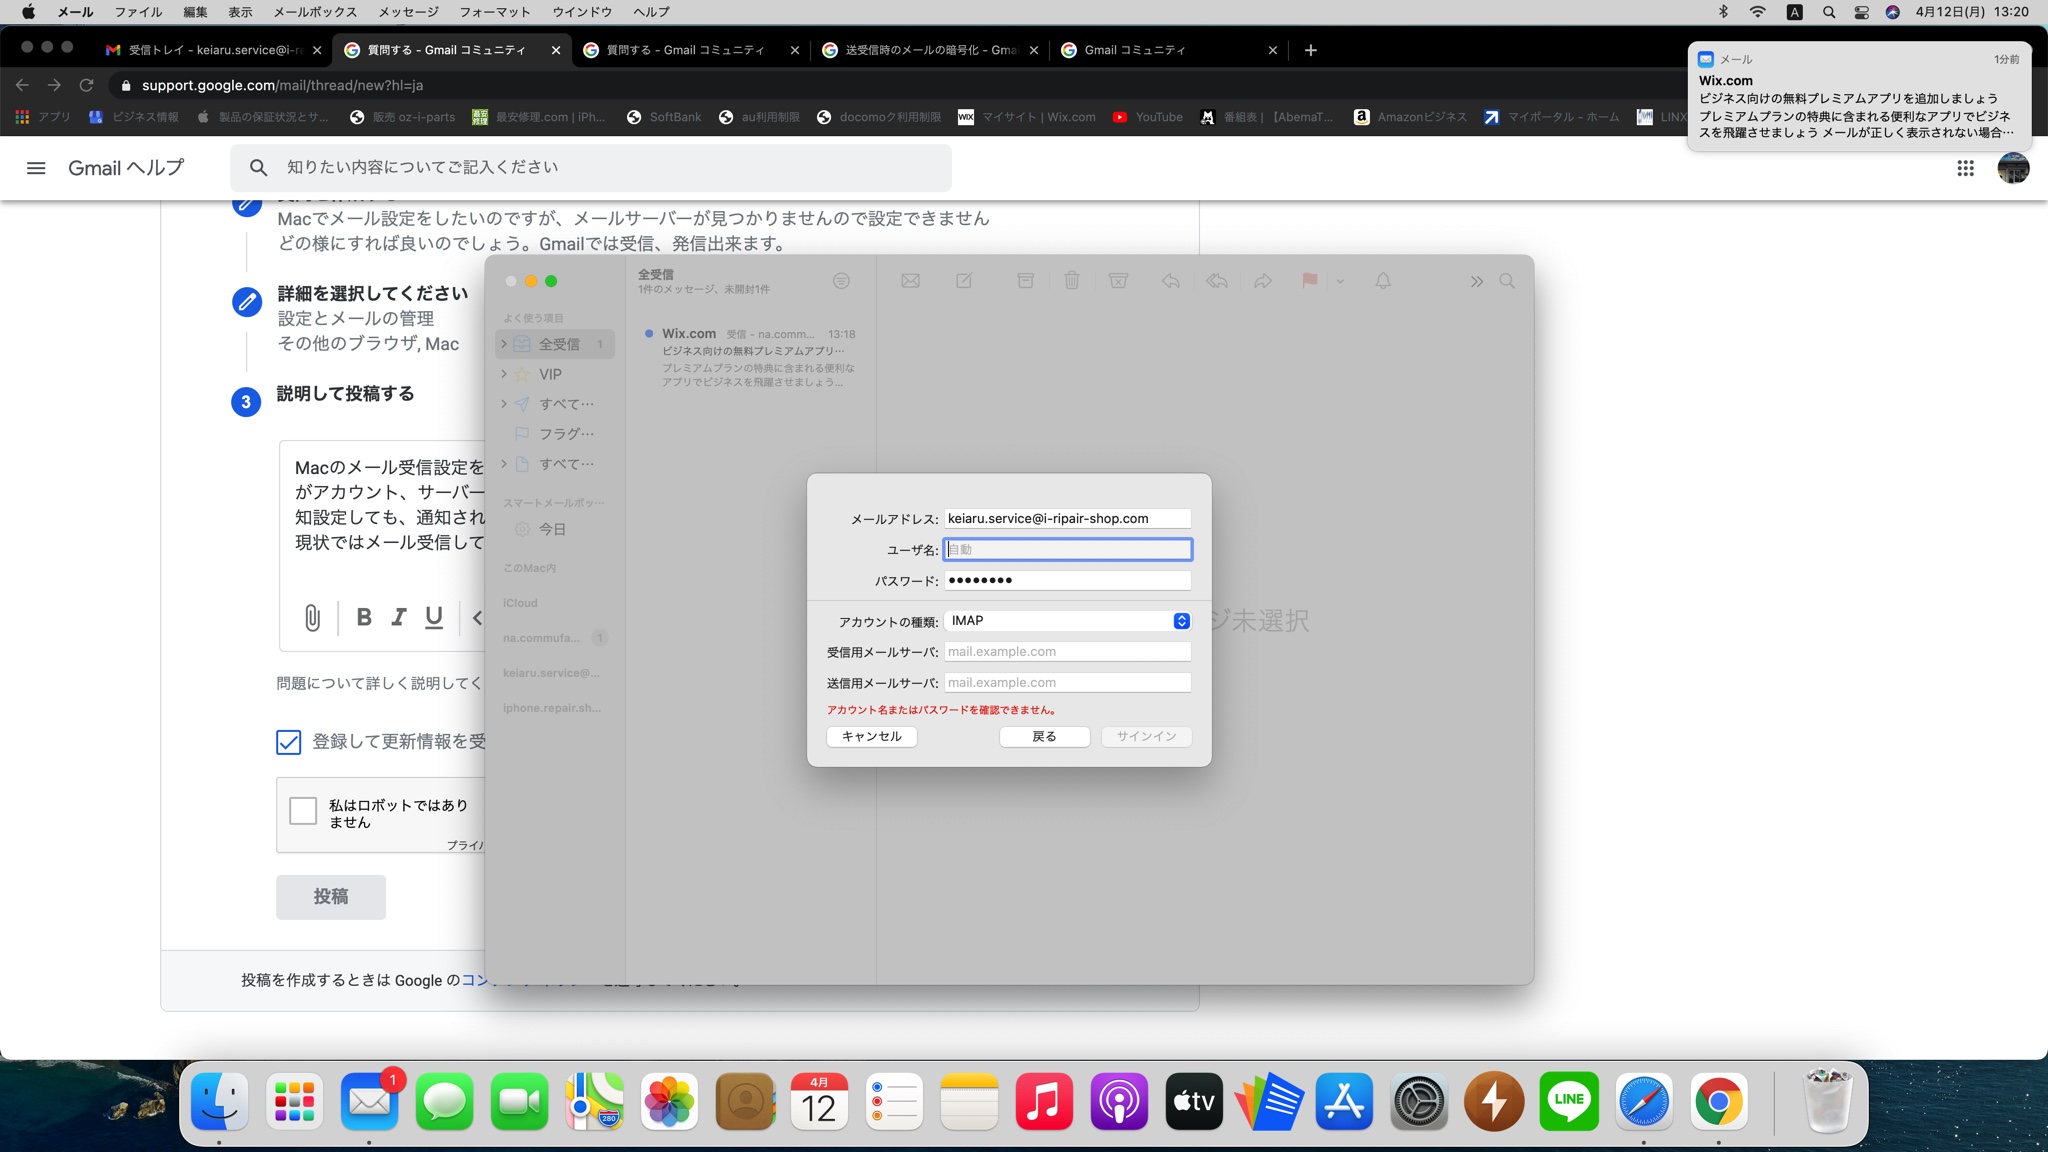Launch FaceTime from the Dock
Image resolution: width=2048 pixels, height=1152 pixels.
coord(520,1101)
